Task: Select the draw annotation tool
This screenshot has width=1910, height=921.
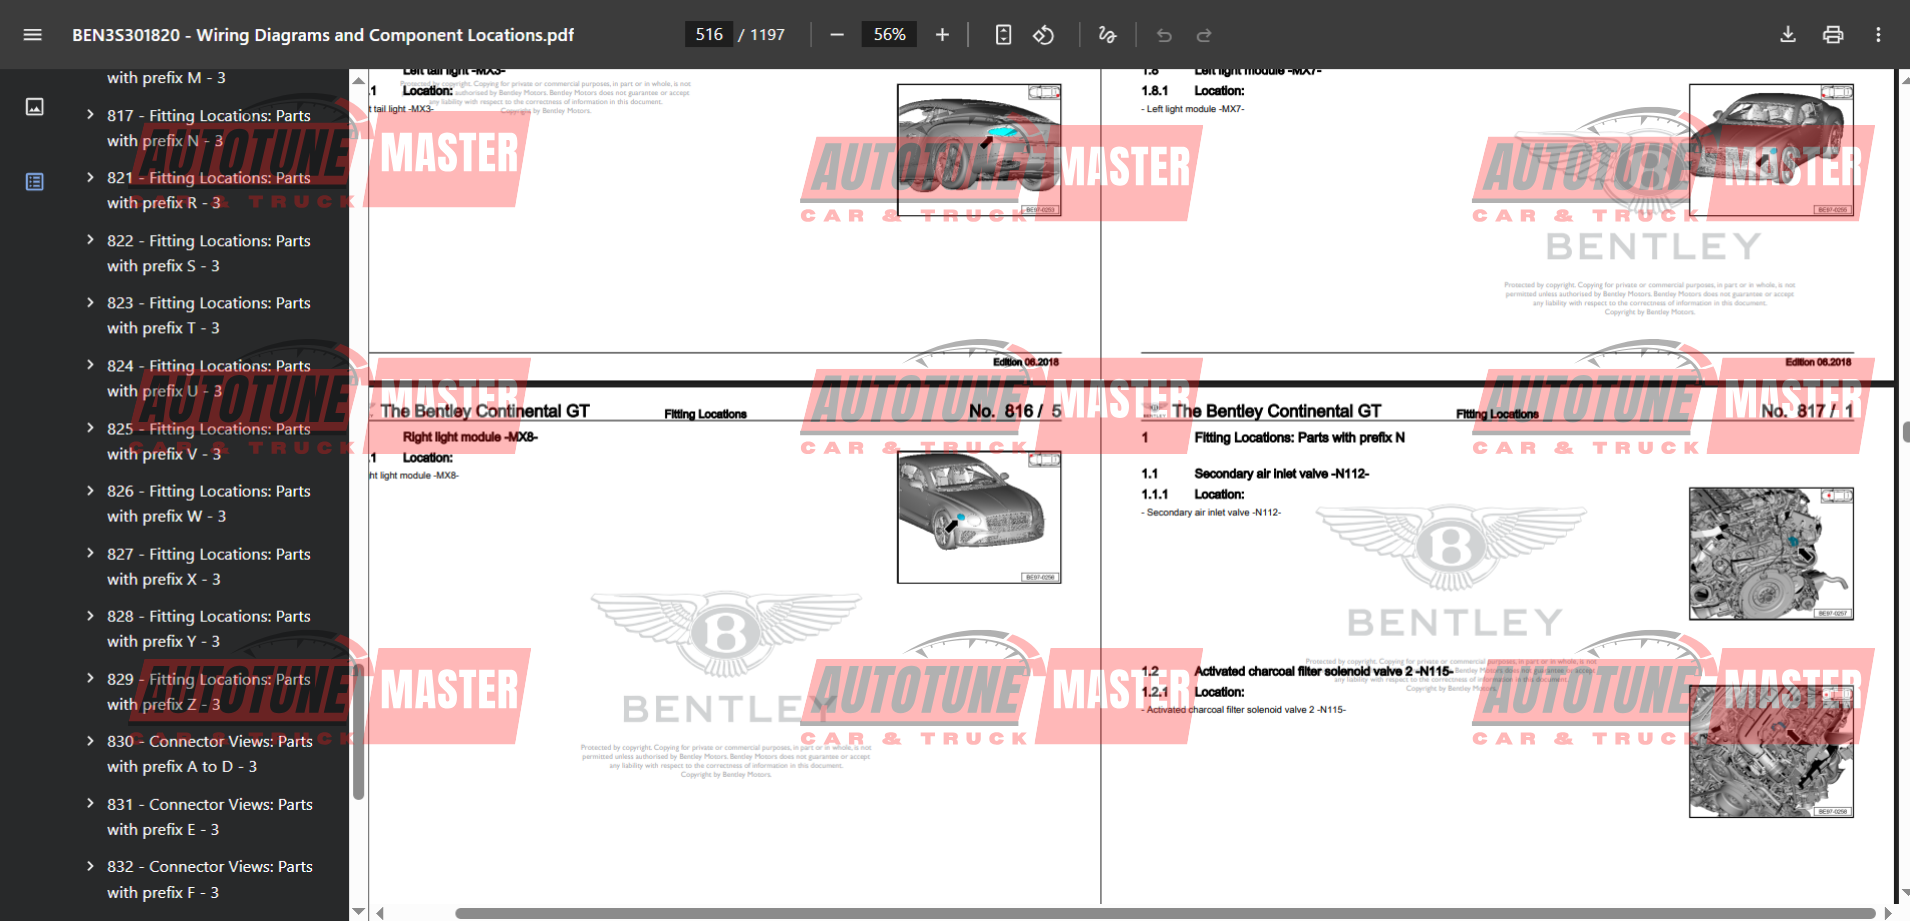Action: [x=1107, y=35]
